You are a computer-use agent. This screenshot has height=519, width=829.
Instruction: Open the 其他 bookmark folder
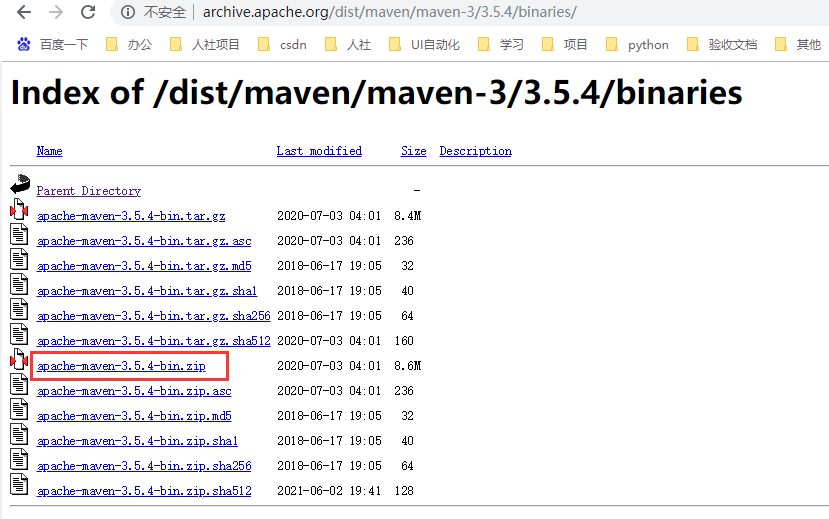point(798,44)
